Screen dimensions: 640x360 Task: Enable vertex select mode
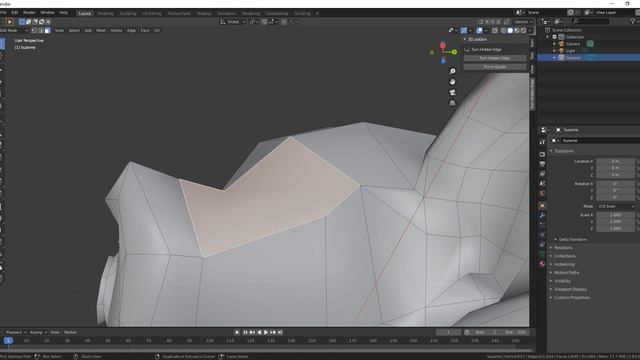pos(34,31)
